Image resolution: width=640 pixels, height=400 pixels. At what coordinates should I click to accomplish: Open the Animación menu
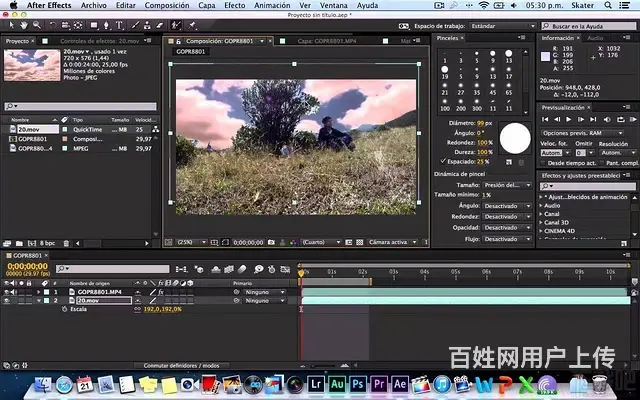click(x=272, y=5)
